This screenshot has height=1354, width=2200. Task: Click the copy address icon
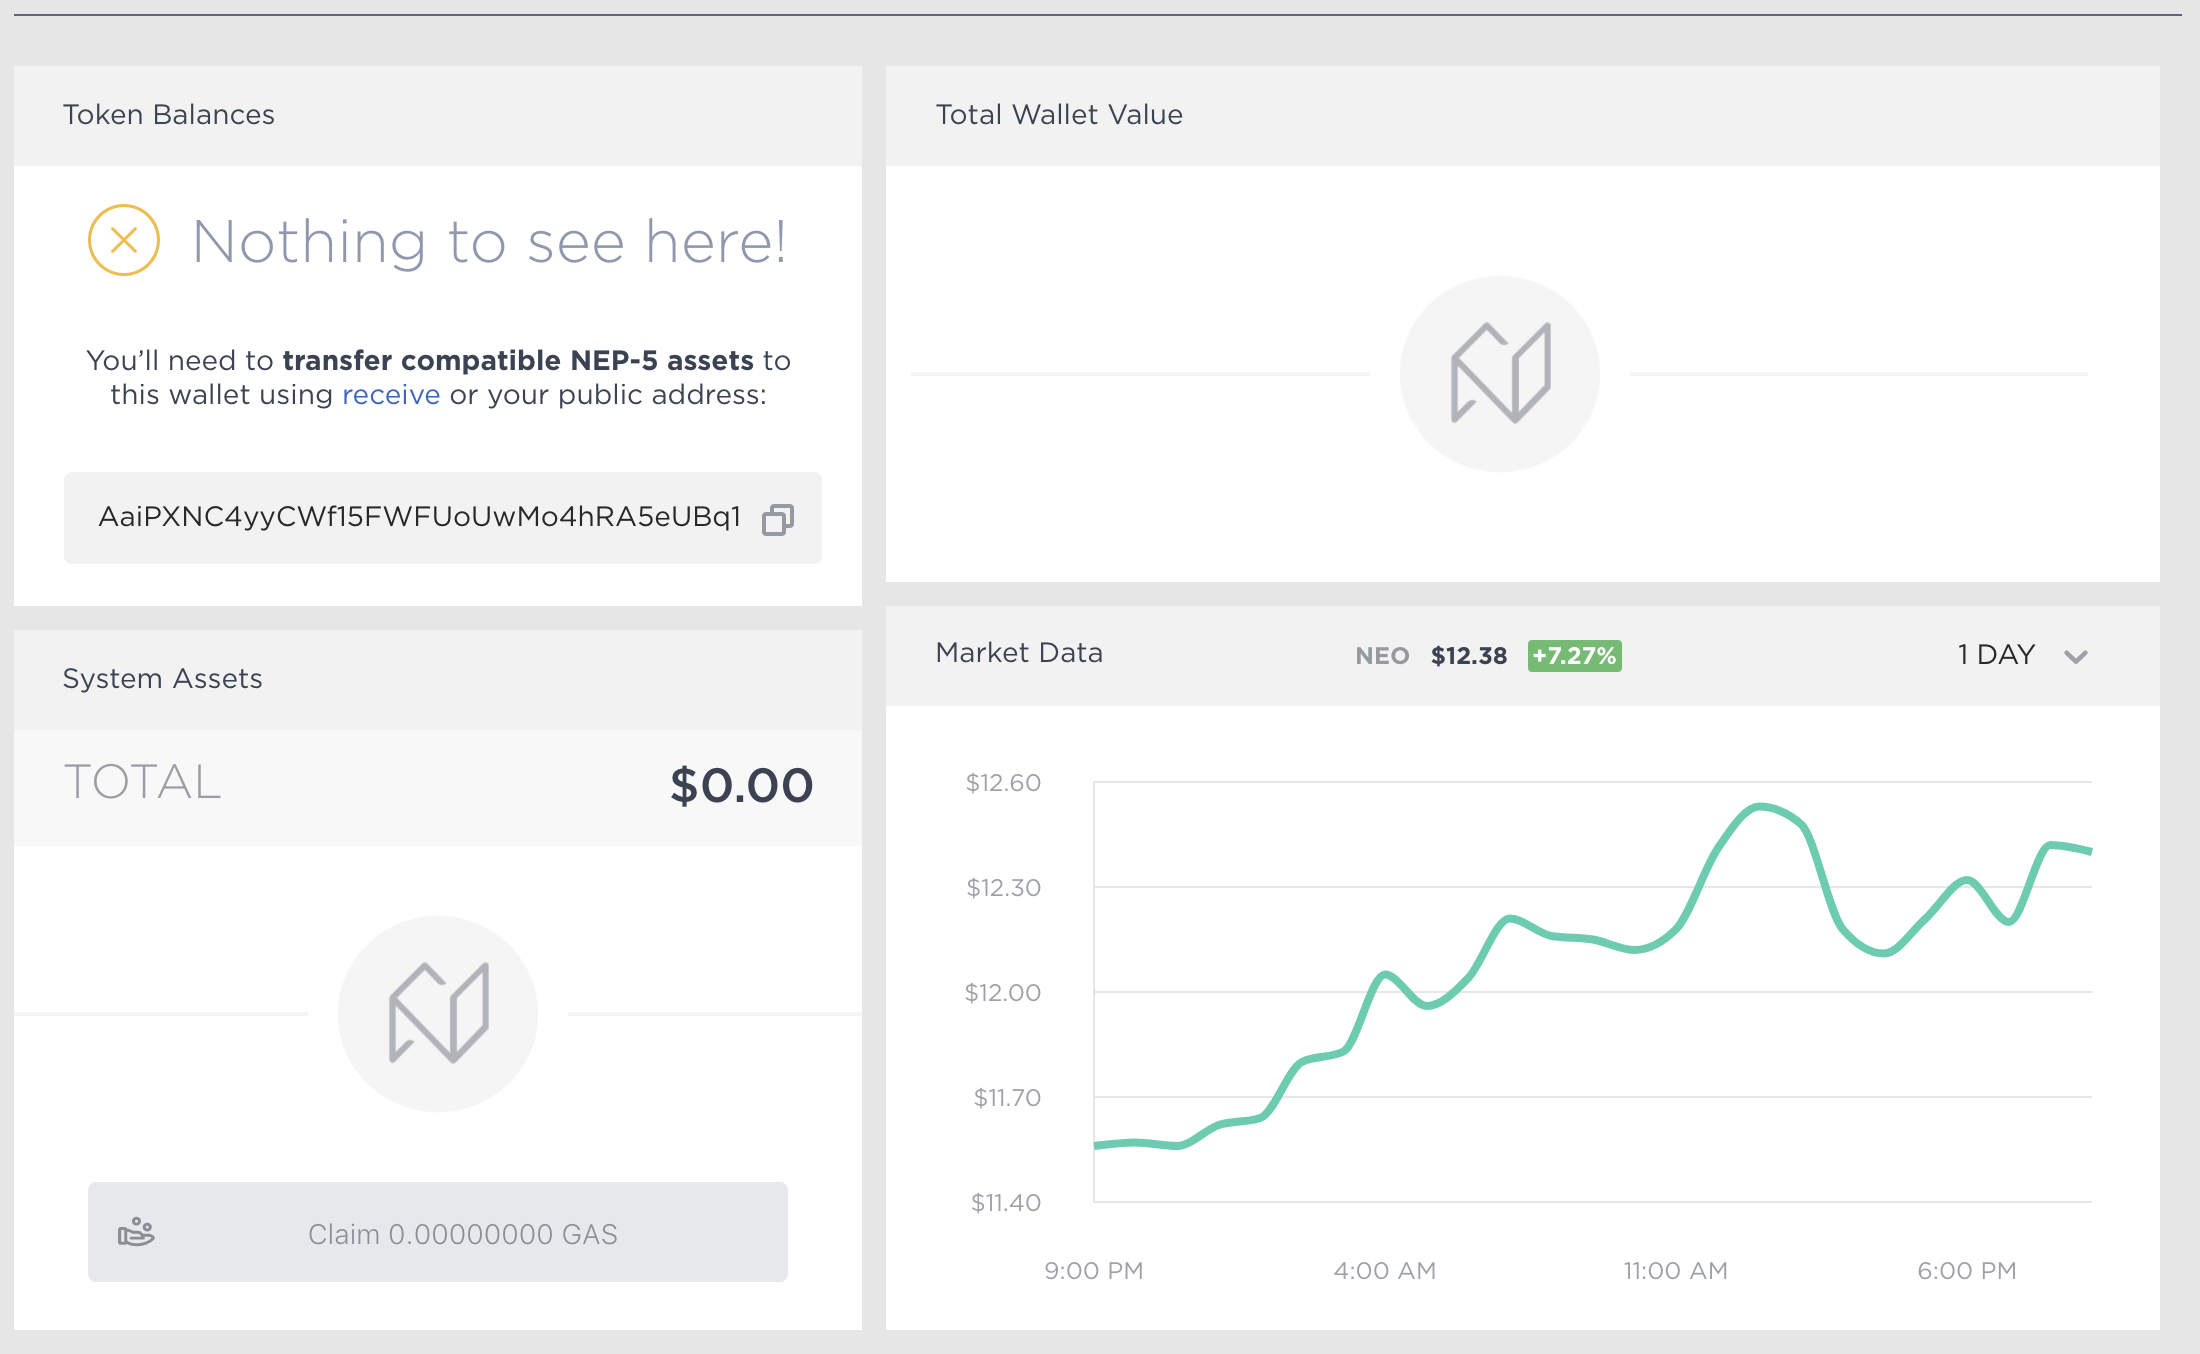777,518
